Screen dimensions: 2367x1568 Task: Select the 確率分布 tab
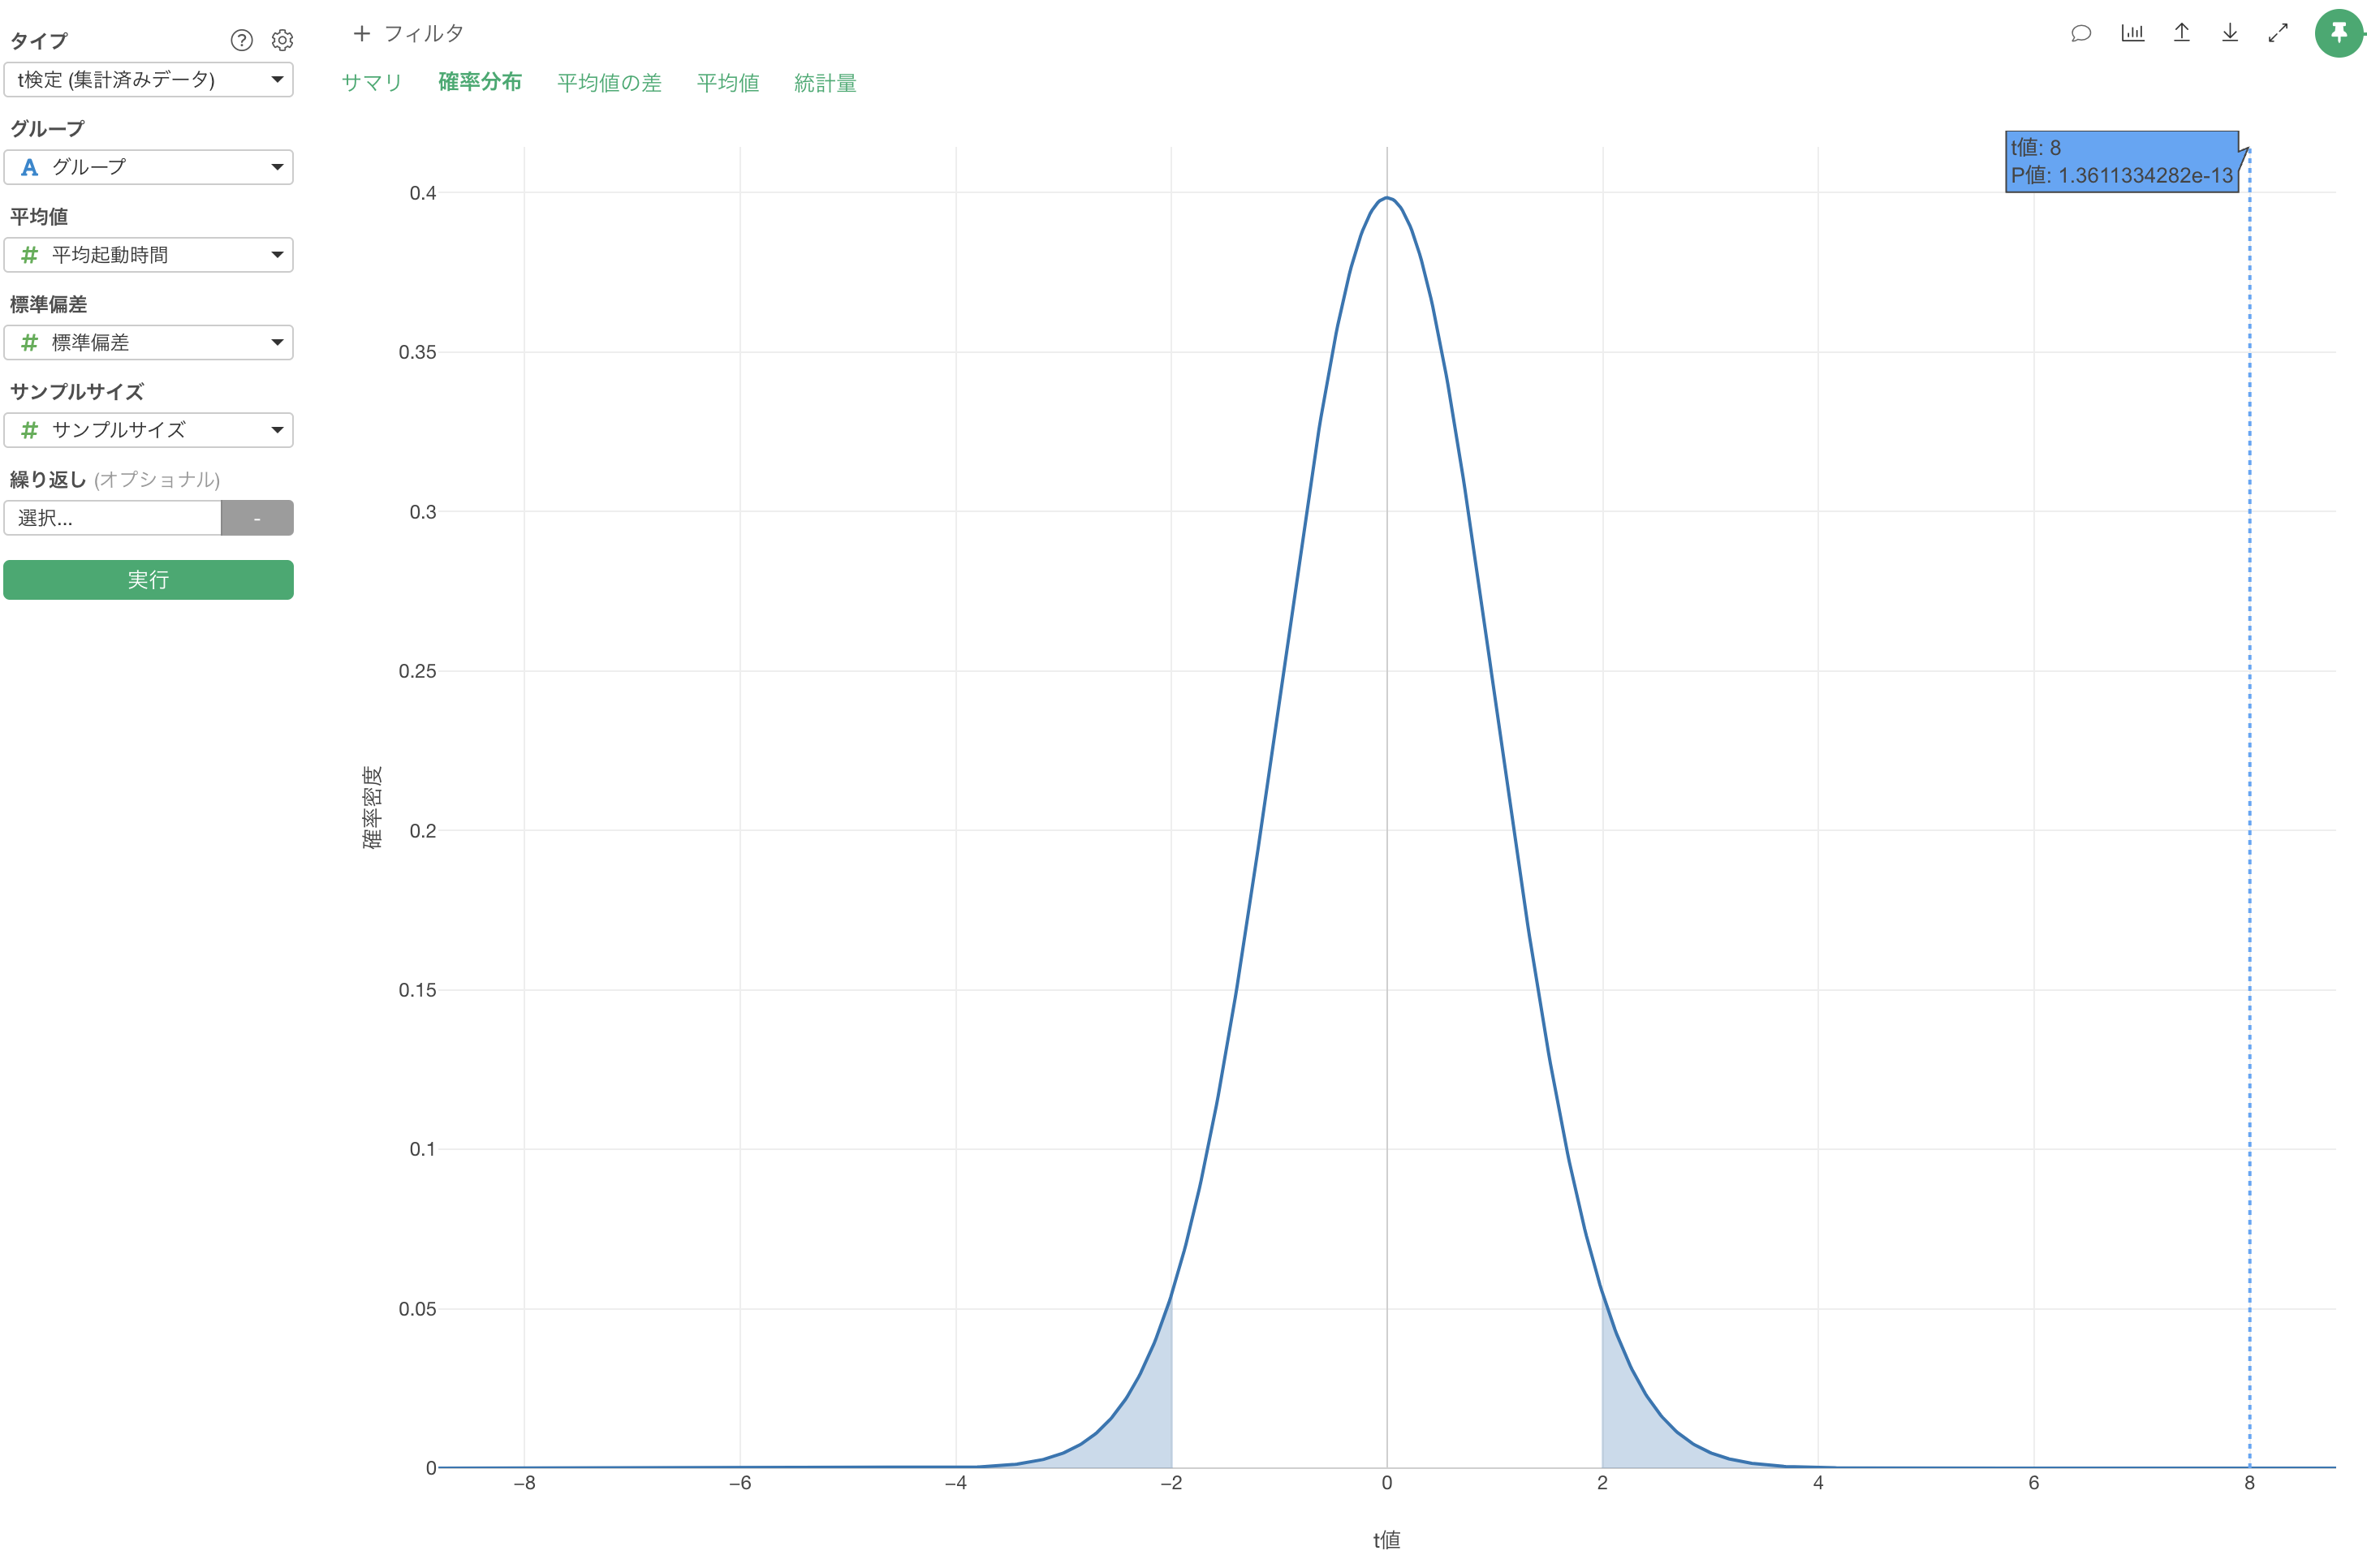(480, 82)
